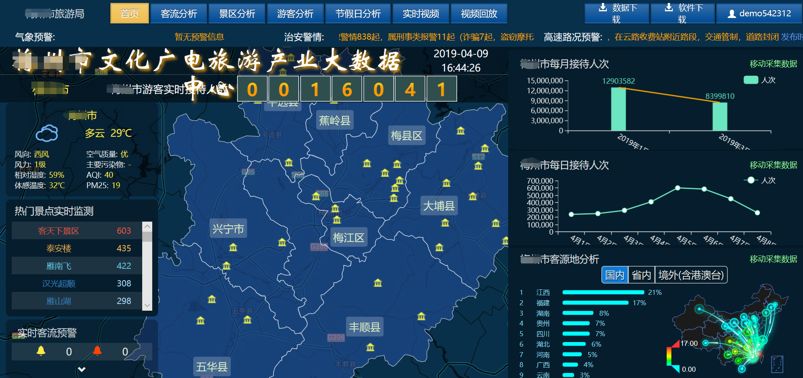Select the 省内 source region option
The image size is (803, 378).
pyautogui.click(x=641, y=275)
